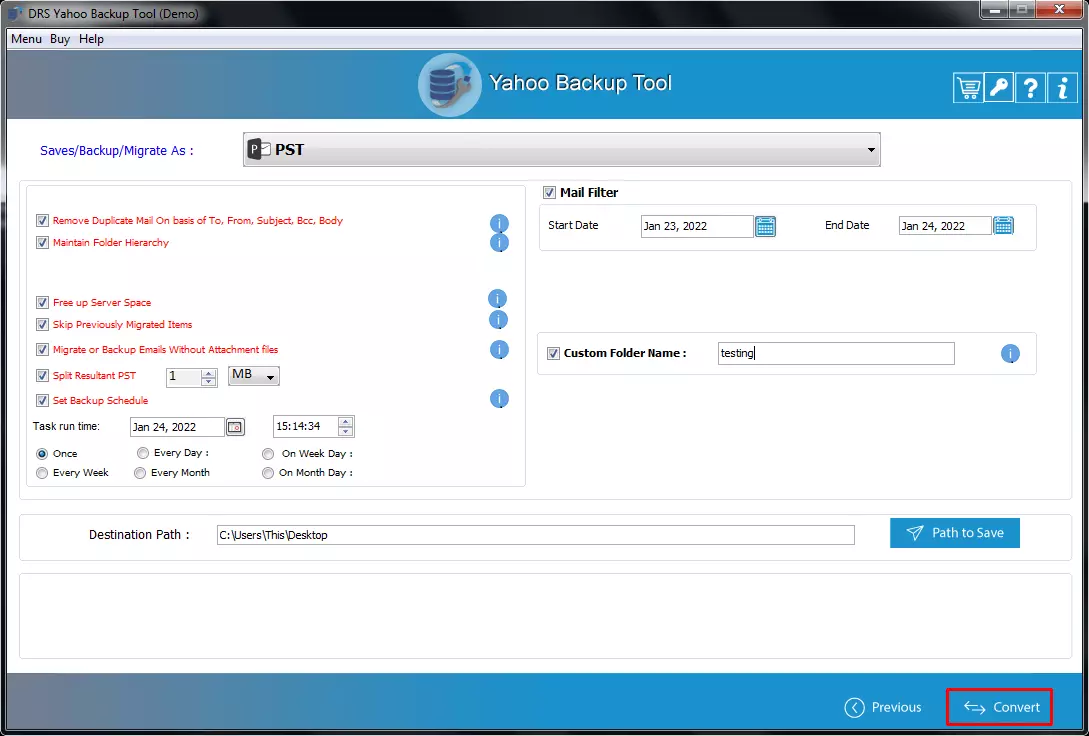Click the Yahoo Backup Tool logo
The image size is (1089, 736).
(449, 85)
